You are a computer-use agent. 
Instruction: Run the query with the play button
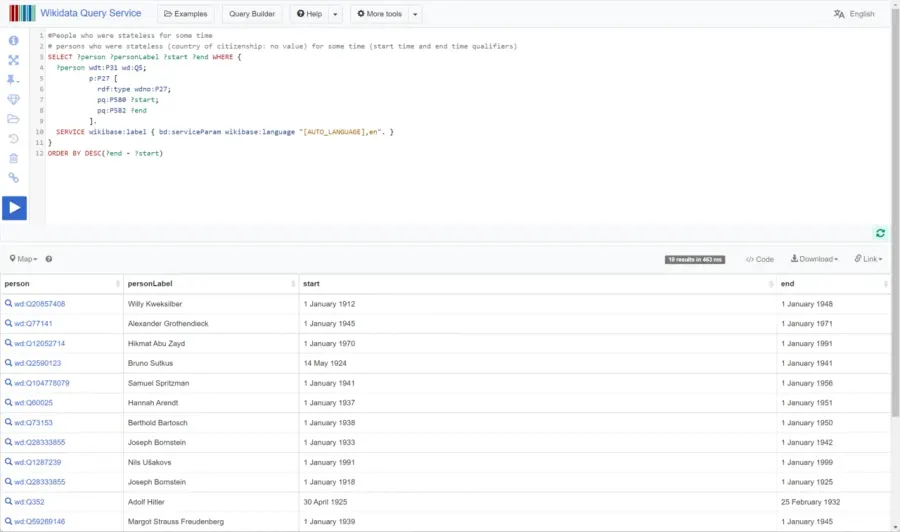click(14, 208)
